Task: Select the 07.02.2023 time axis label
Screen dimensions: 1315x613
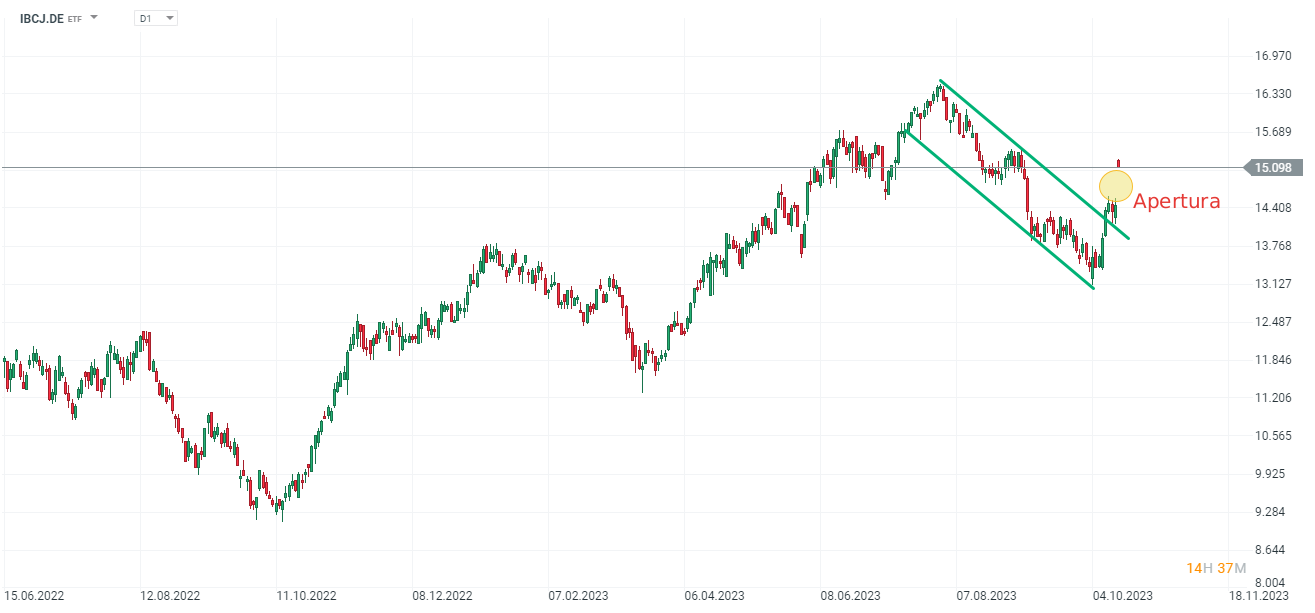Action: (x=578, y=595)
